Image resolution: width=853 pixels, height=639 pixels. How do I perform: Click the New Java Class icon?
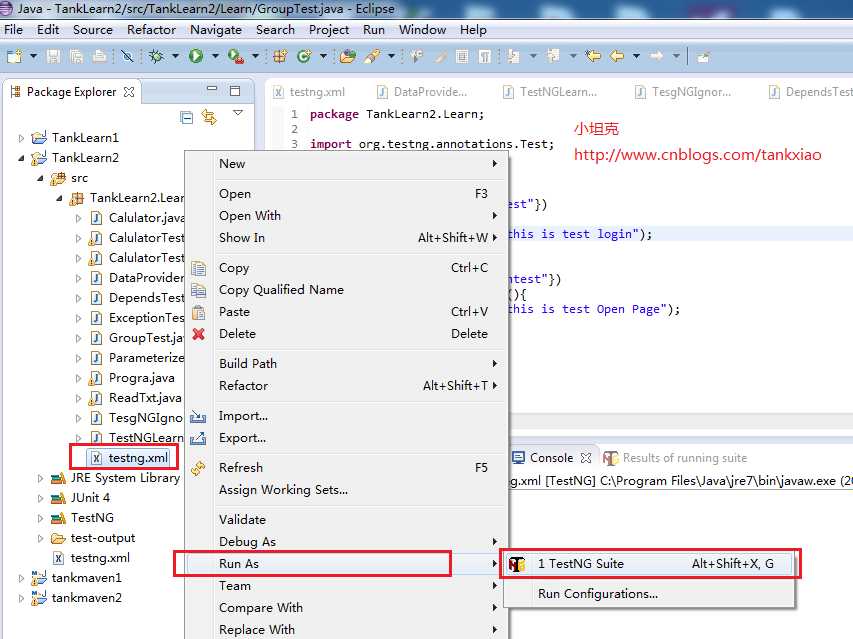(304, 56)
